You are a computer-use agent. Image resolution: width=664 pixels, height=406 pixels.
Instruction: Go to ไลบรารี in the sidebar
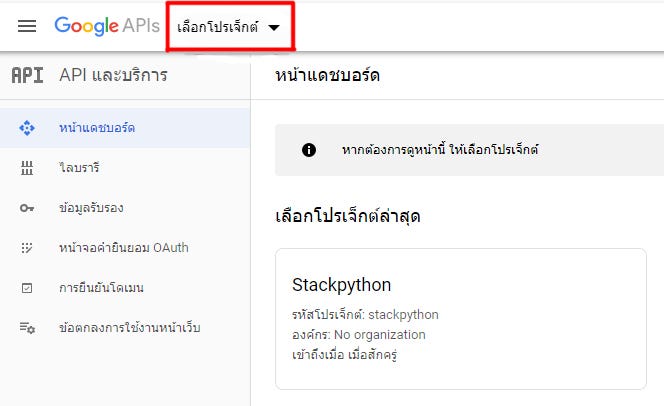tap(125, 168)
